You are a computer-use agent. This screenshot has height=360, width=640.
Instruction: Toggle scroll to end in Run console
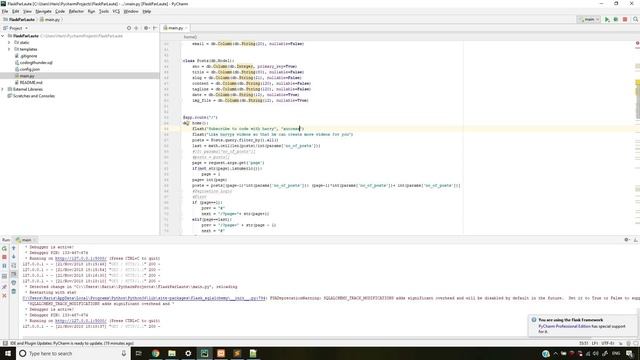click(13, 274)
